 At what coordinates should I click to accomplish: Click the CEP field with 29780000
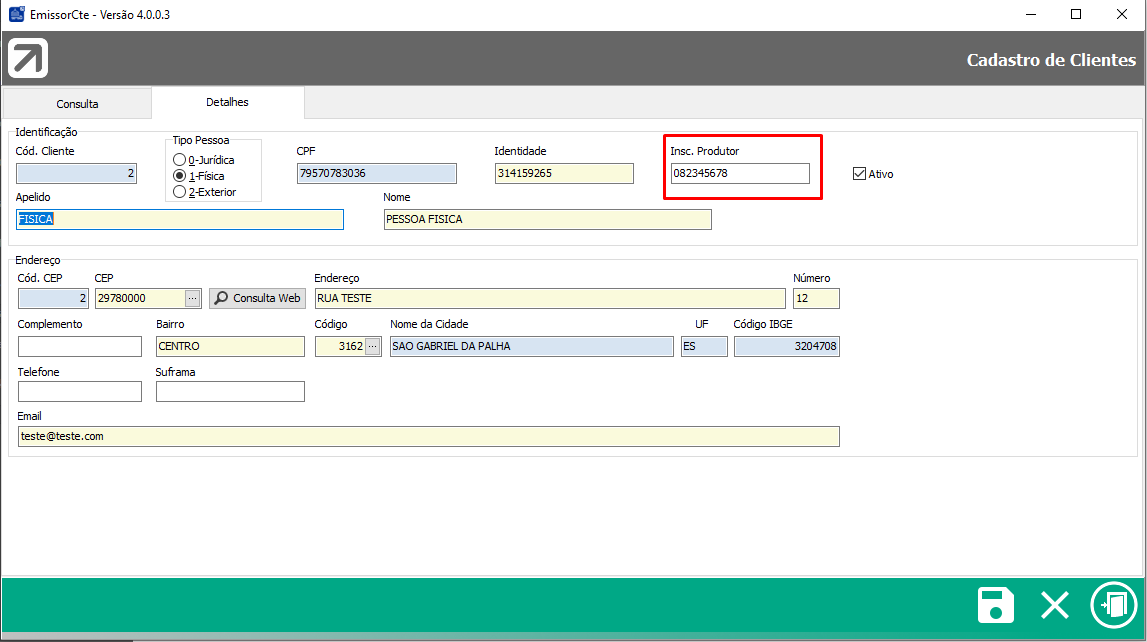tap(140, 298)
